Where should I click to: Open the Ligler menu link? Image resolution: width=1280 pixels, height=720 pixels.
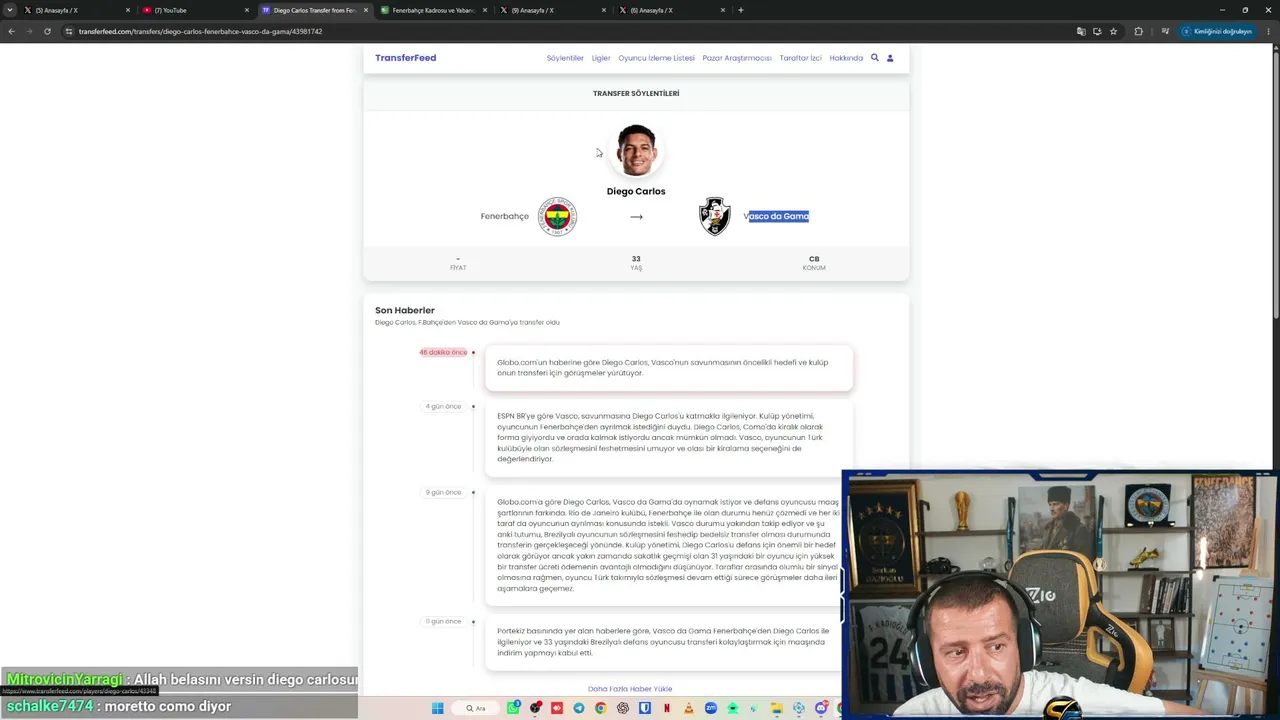point(601,58)
